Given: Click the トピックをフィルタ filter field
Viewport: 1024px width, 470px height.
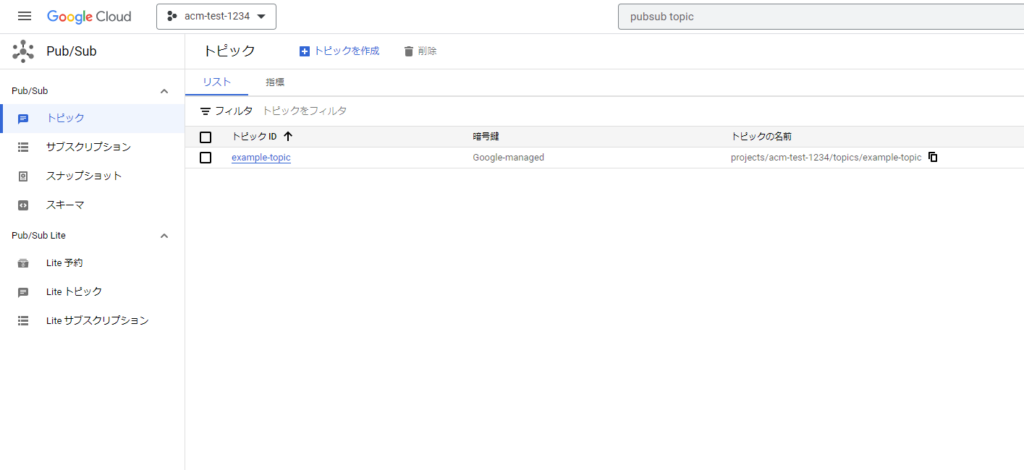Looking at the screenshot, I should pyautogui.click(x=304, y=111).
